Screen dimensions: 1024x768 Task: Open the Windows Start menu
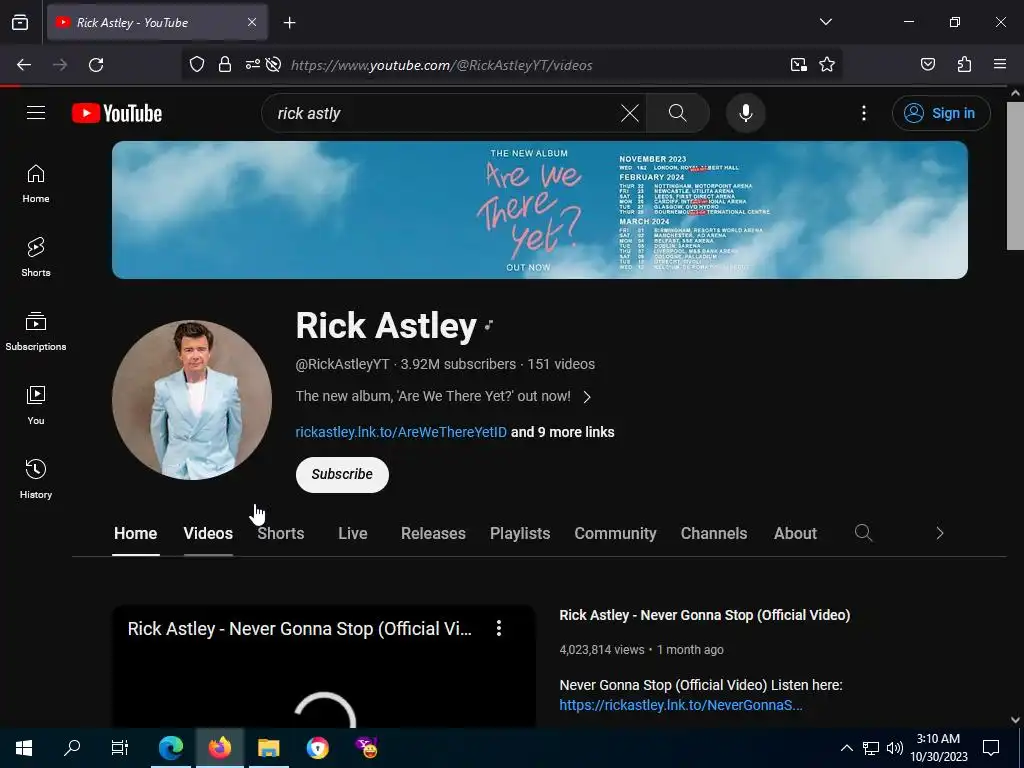[x=24, y=748]
